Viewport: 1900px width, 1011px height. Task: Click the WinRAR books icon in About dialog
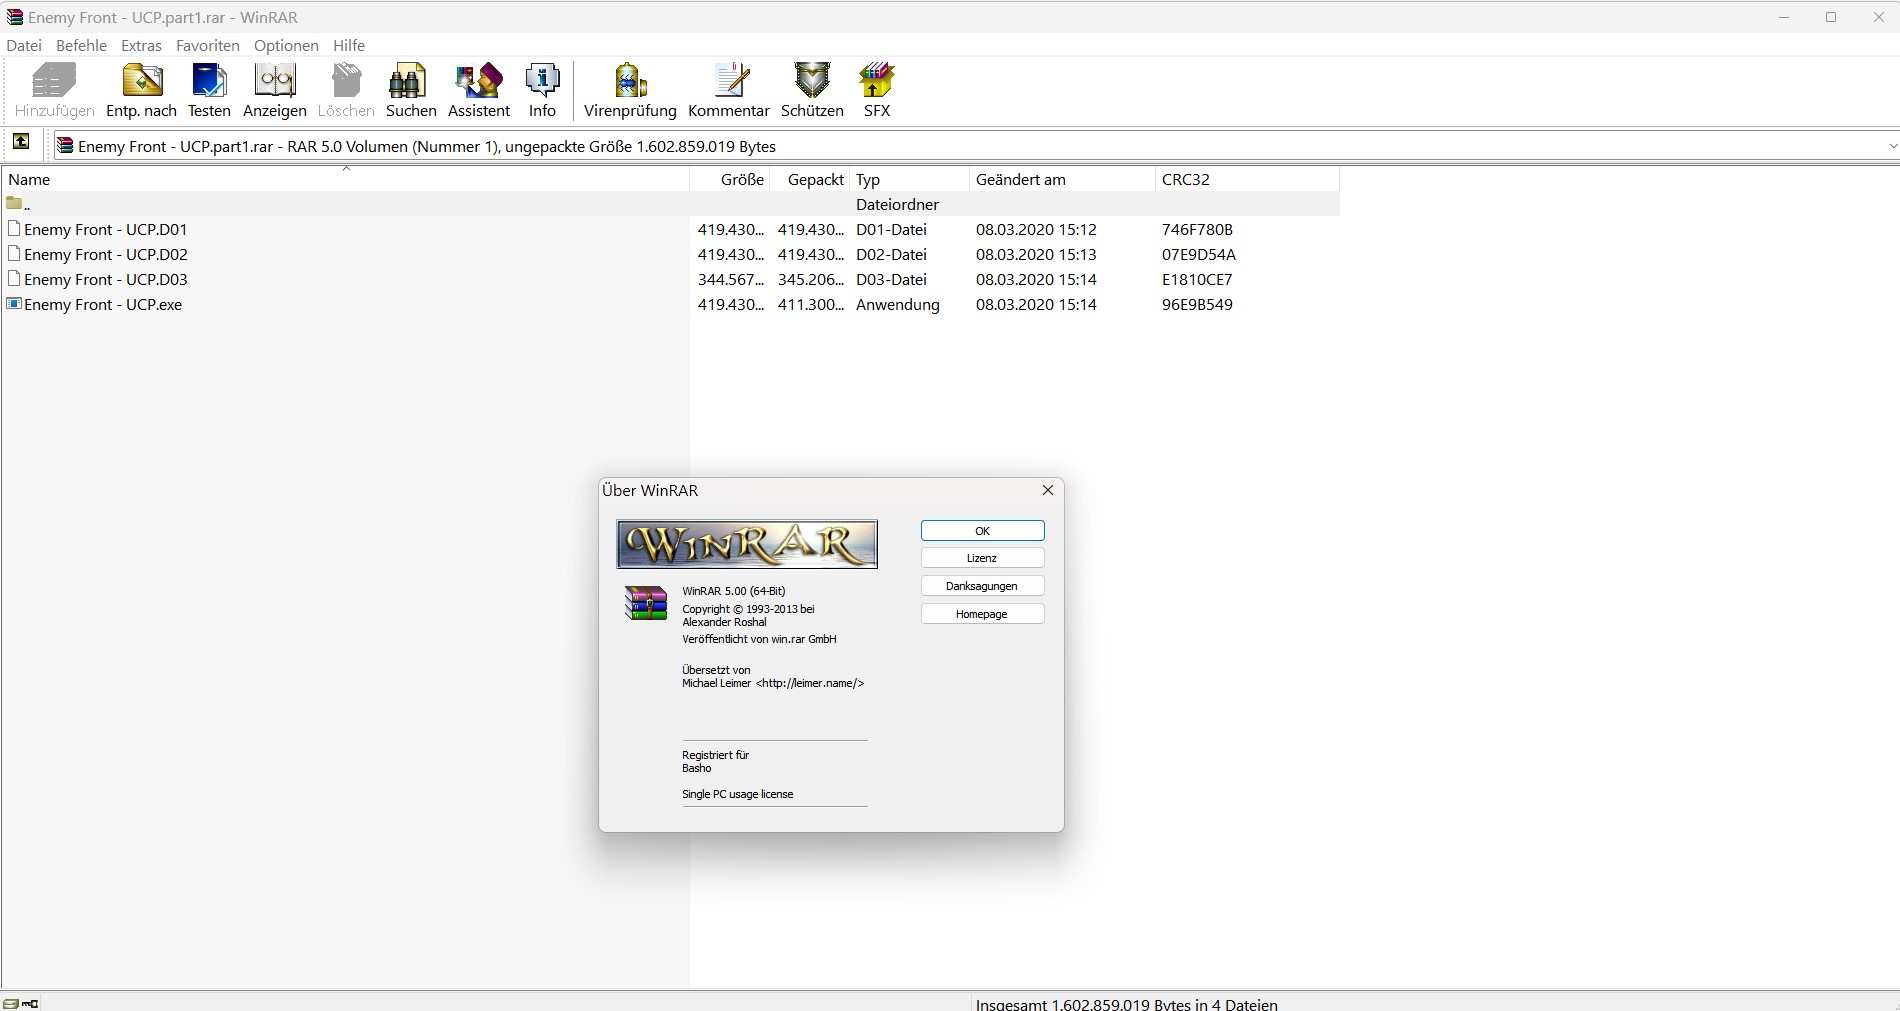point(646,603)
